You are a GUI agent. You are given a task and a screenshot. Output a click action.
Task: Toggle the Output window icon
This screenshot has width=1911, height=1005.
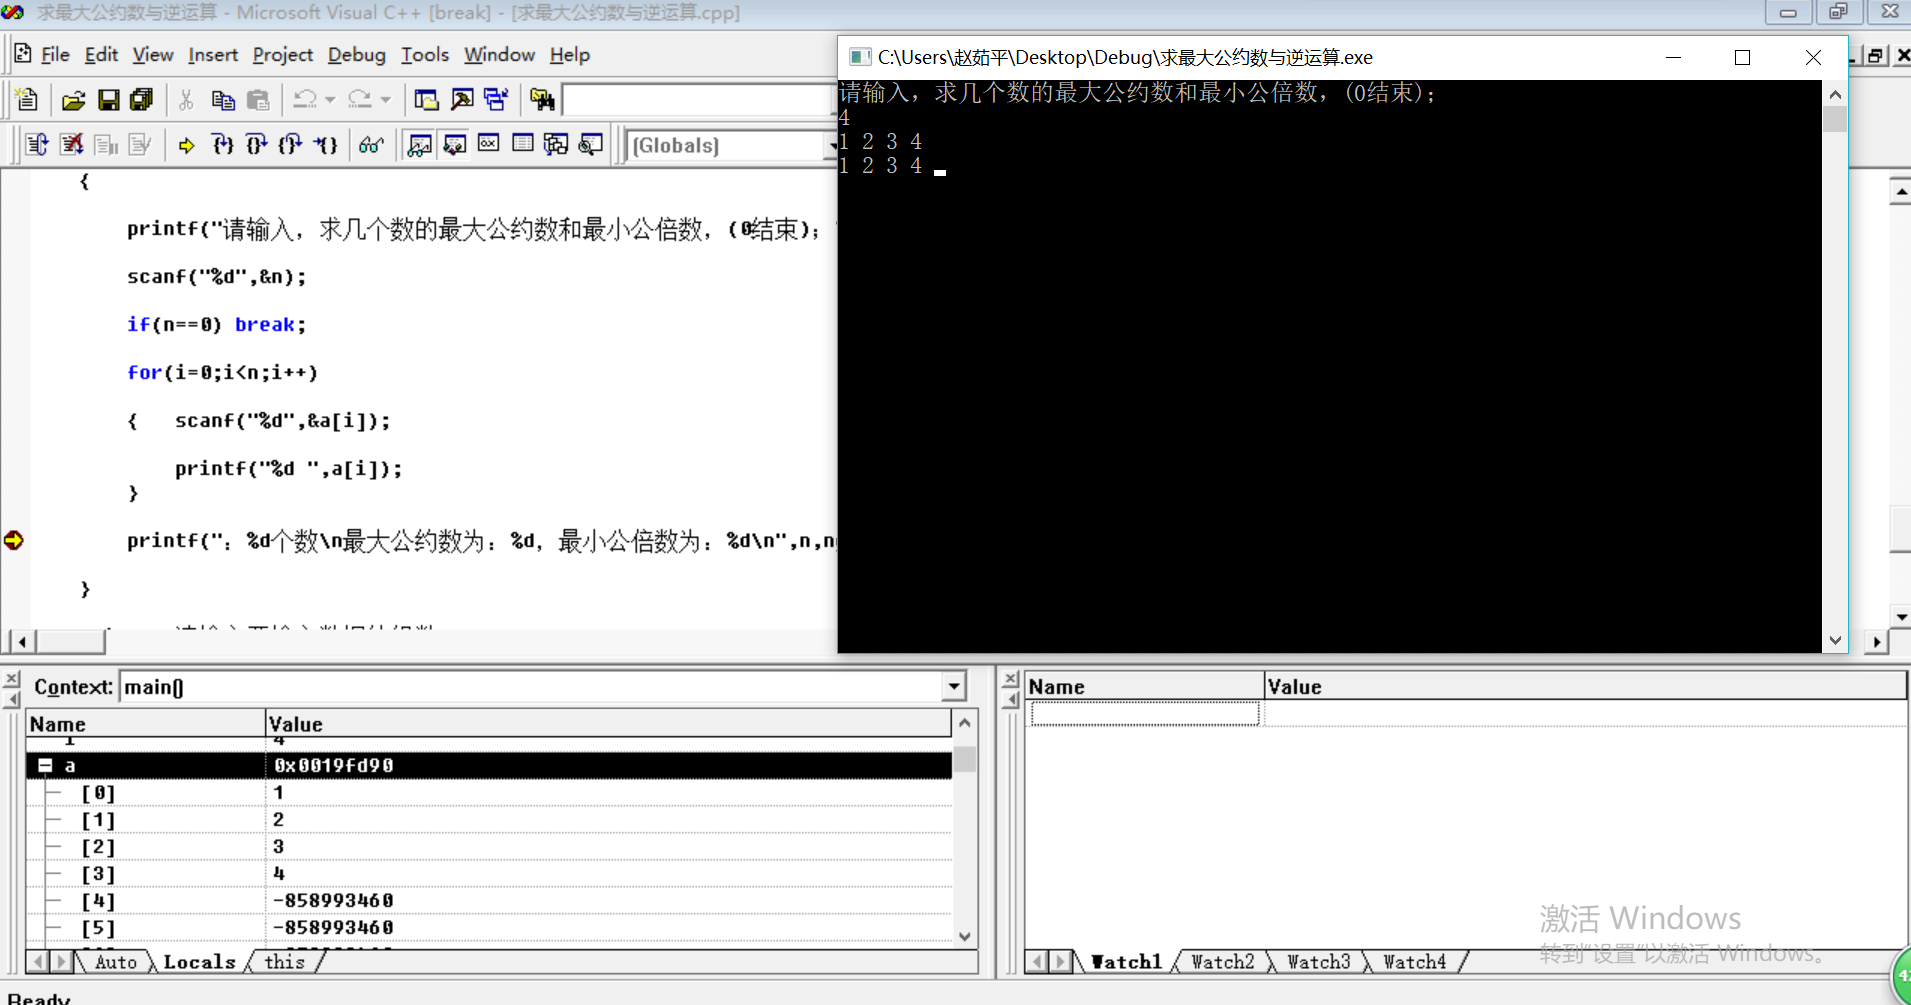pyautogui.click(x=462, y=100)
